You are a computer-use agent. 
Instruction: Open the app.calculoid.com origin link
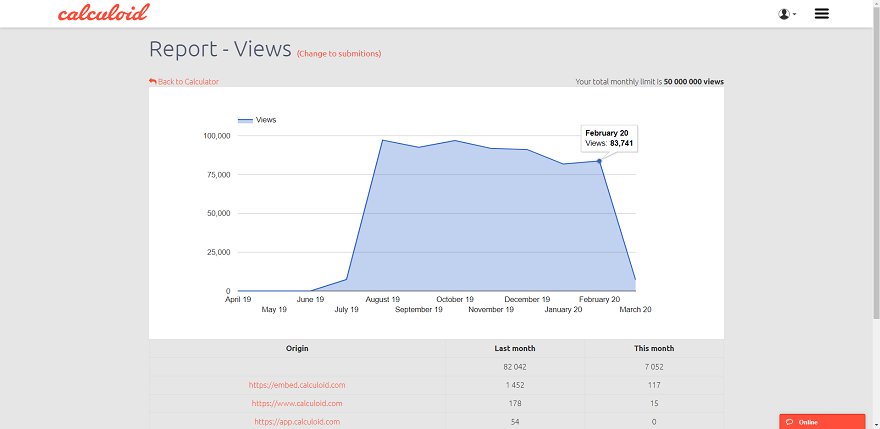click(297, 422)
